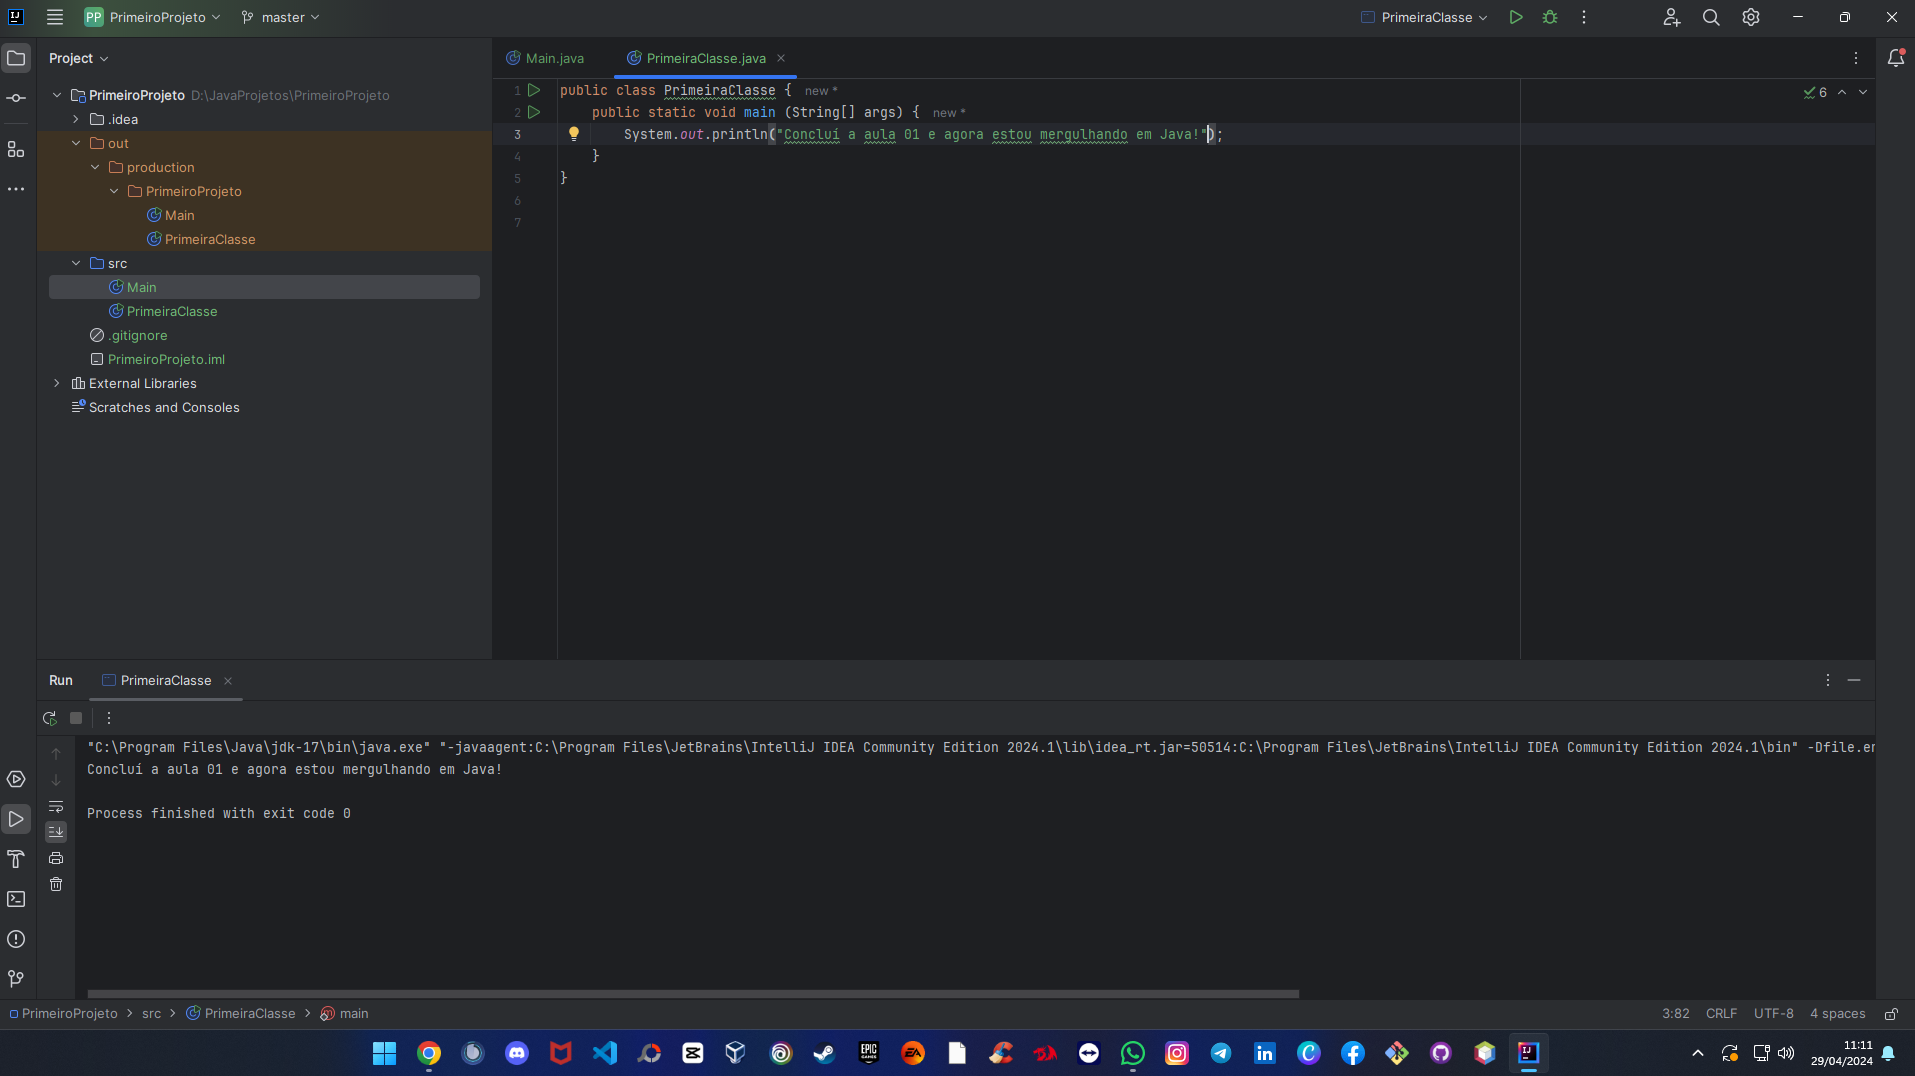The image size is (1915, 1076).
Task: Open PrimeiraClasse run configuration dropdown
Action: (x=1425, y=17)
